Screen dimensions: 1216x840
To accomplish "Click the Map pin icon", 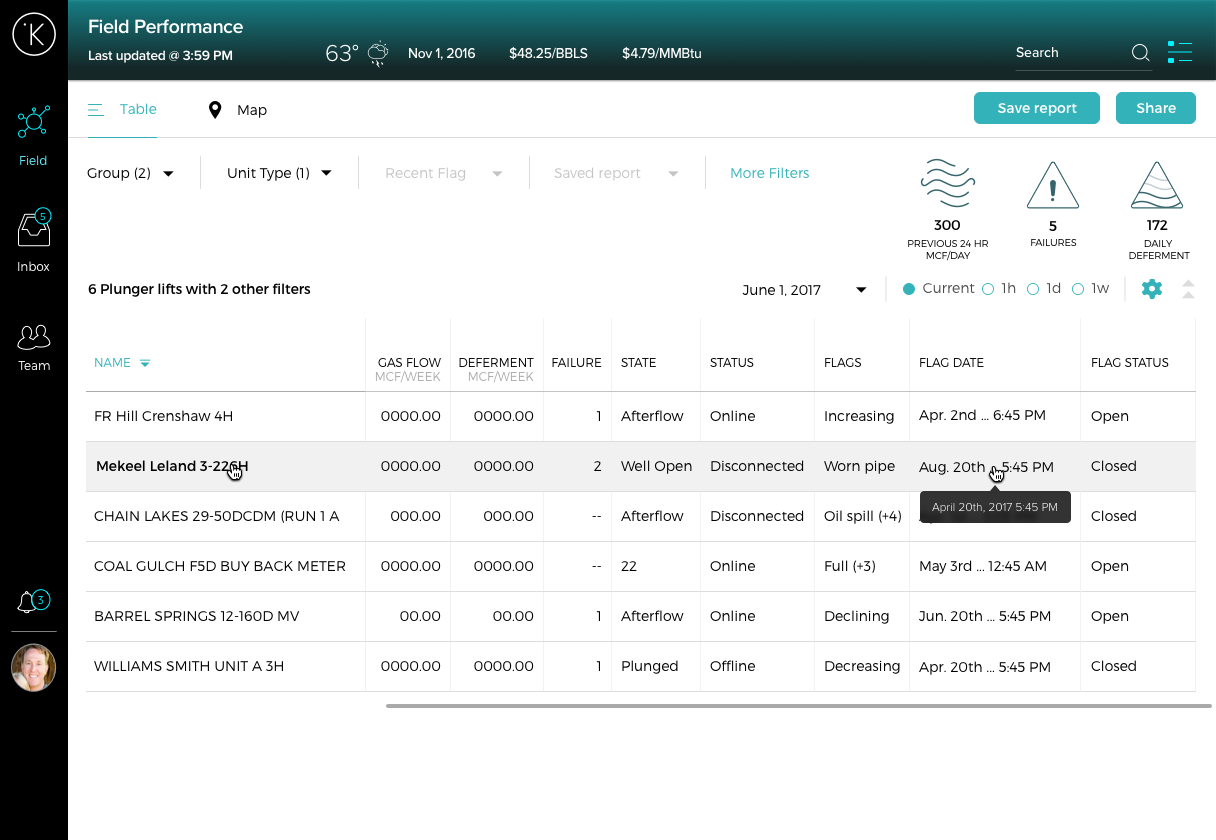I will 215,110.
